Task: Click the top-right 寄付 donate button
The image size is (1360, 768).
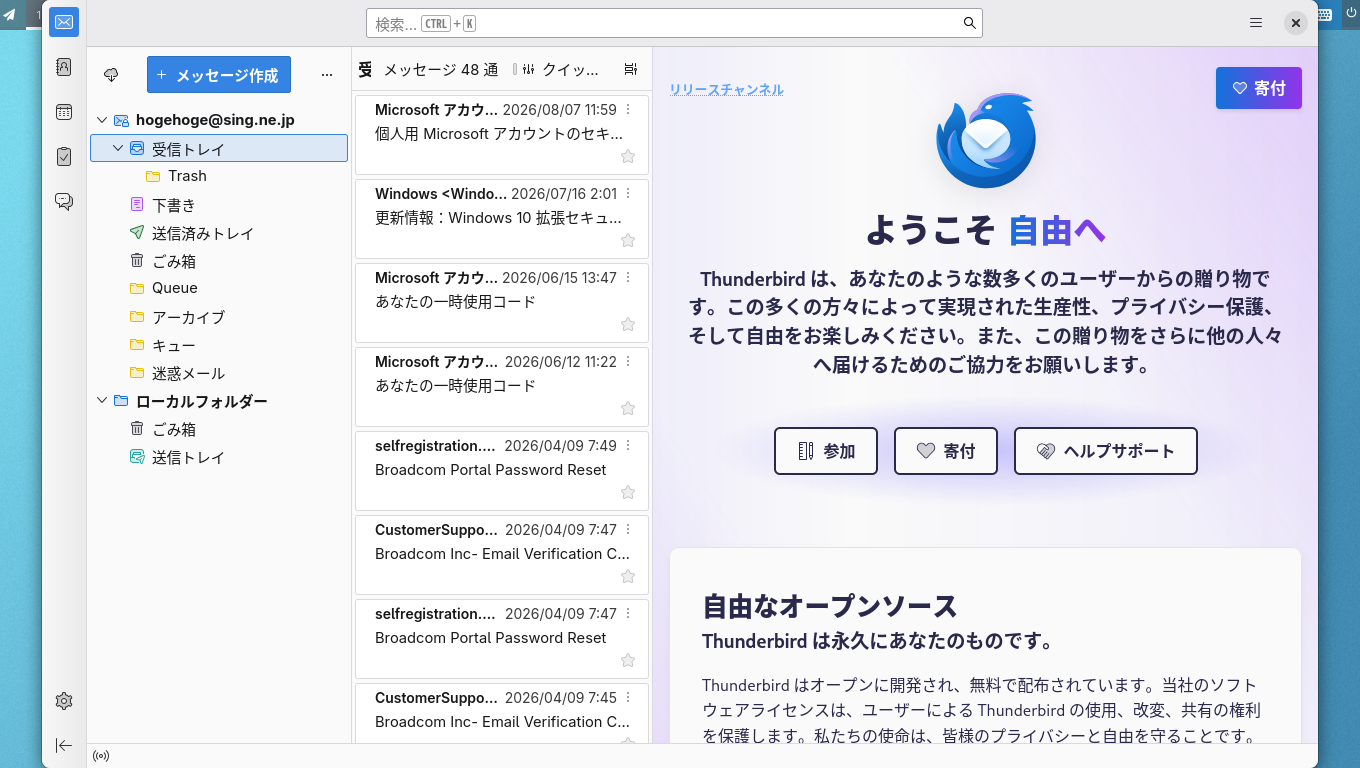Action: coord(1259,88)
